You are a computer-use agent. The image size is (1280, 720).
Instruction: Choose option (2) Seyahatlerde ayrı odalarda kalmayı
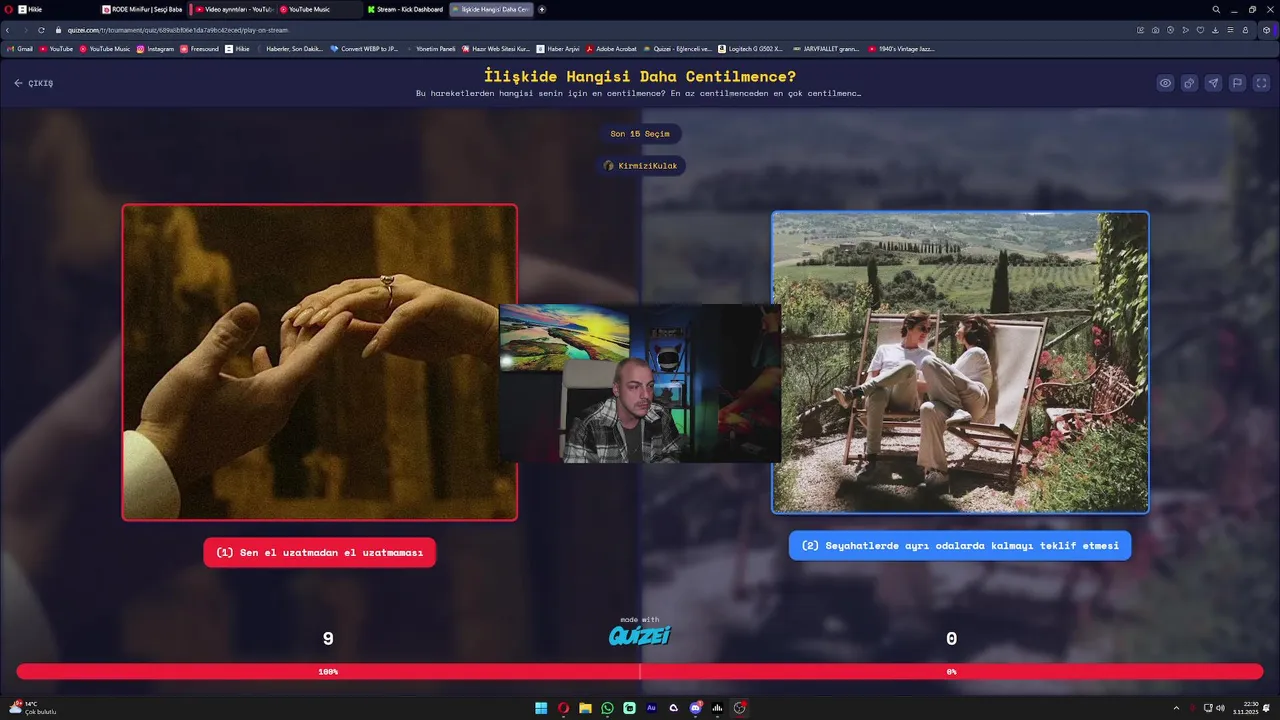(960, 546)
